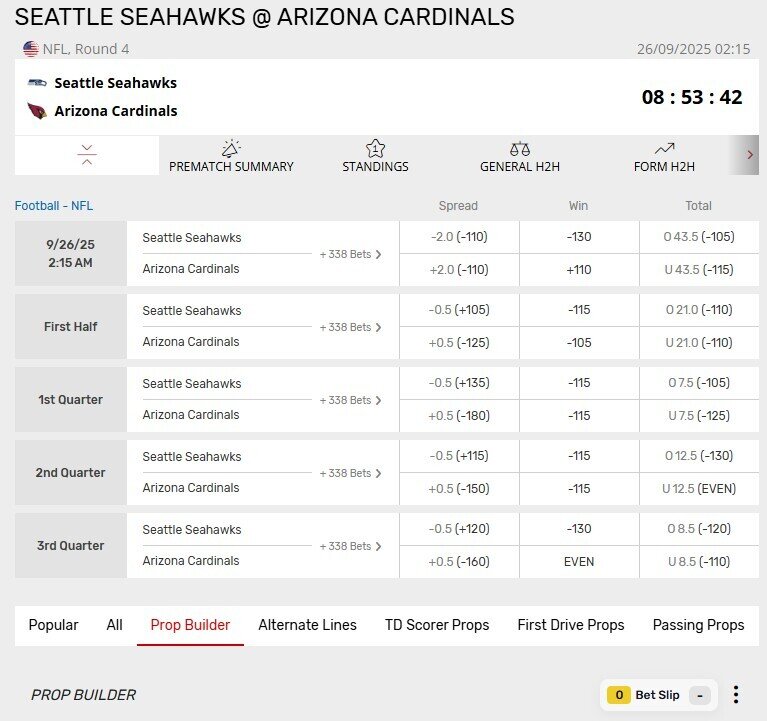767x721 pixels.
Task: Open Form H2H trend arrow icon
Action: tap(664, 148)
